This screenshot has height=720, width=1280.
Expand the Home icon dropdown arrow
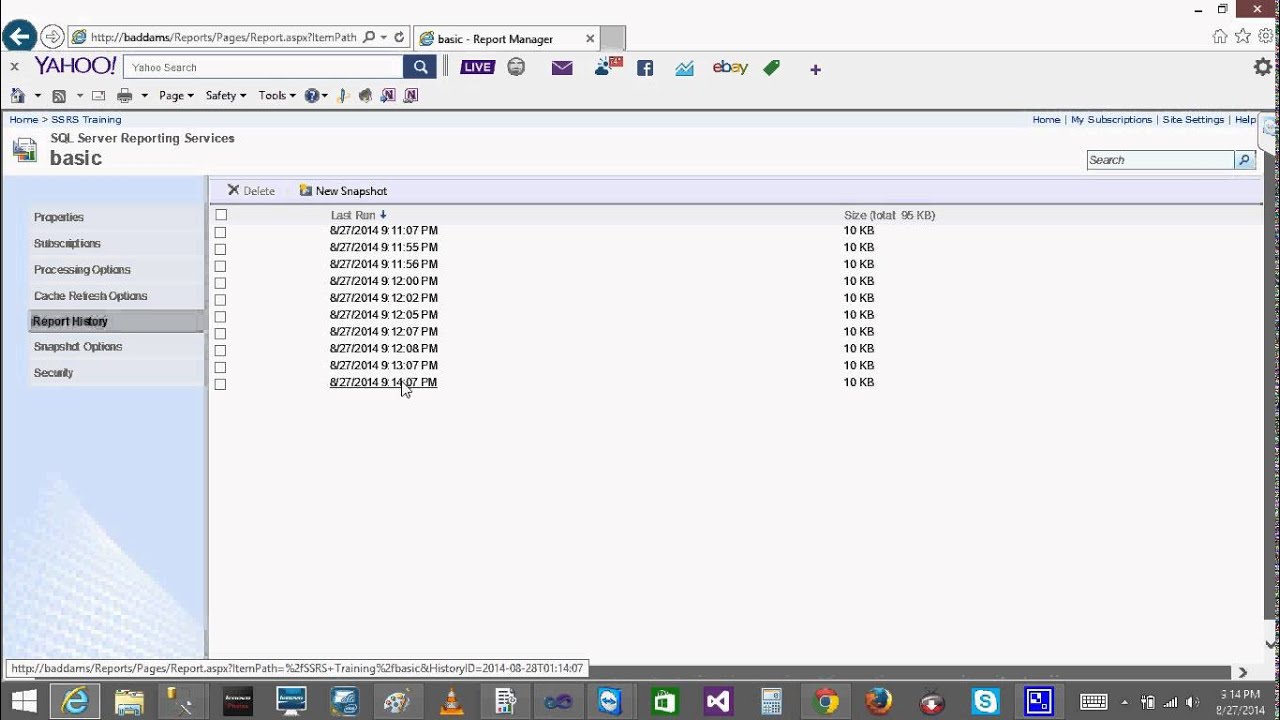38,96
